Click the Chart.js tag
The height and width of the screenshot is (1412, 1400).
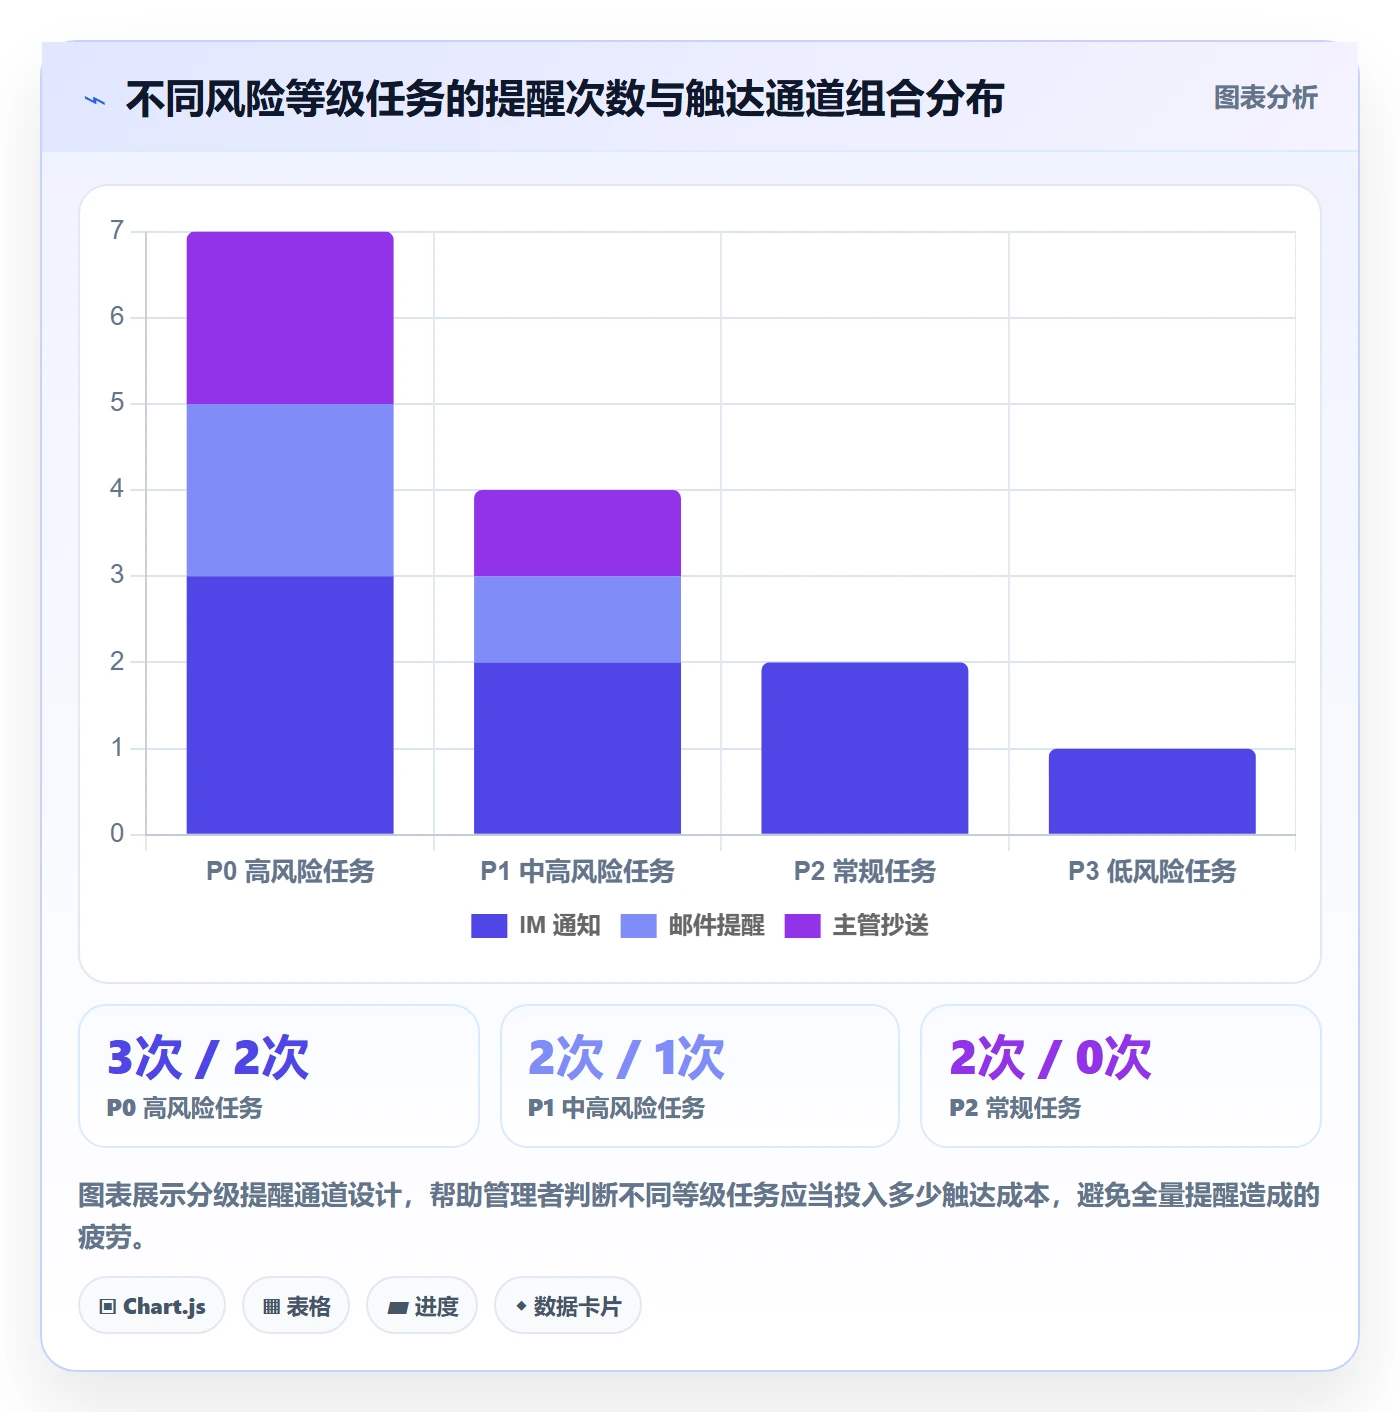152,1306
